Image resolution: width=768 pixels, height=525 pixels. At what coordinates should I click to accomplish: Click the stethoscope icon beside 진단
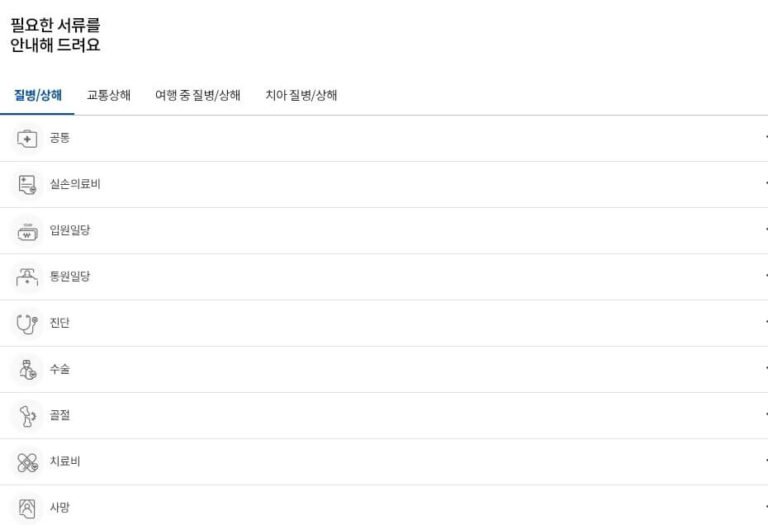pos(27,323)
